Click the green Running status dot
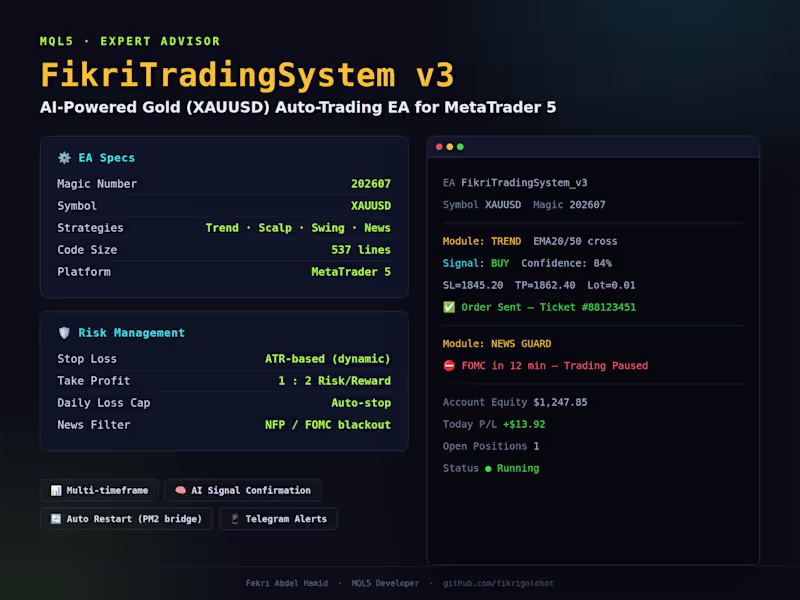The width and height of the screenshot is (800, 600). pyautogui.click(x=488, y=469)
